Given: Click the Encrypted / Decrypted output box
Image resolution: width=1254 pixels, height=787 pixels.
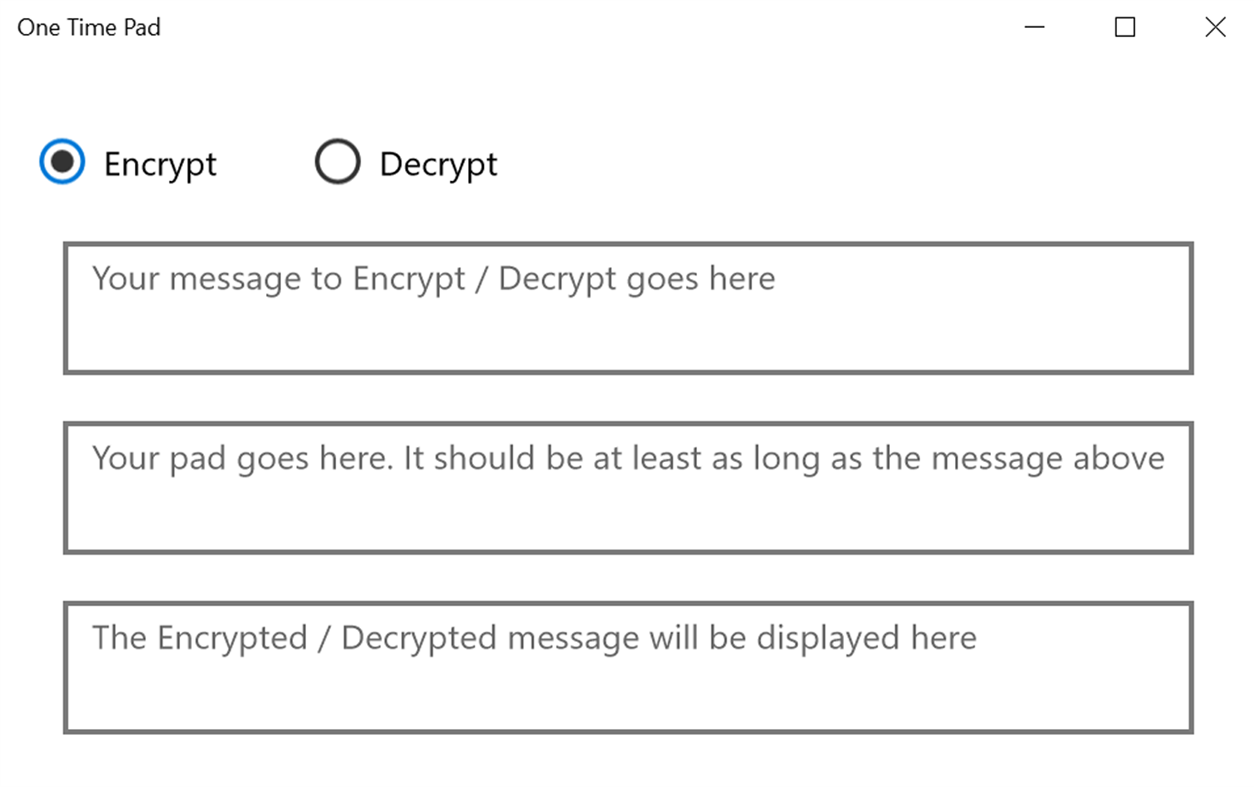Looking at the screenshot, I should 628,668.
